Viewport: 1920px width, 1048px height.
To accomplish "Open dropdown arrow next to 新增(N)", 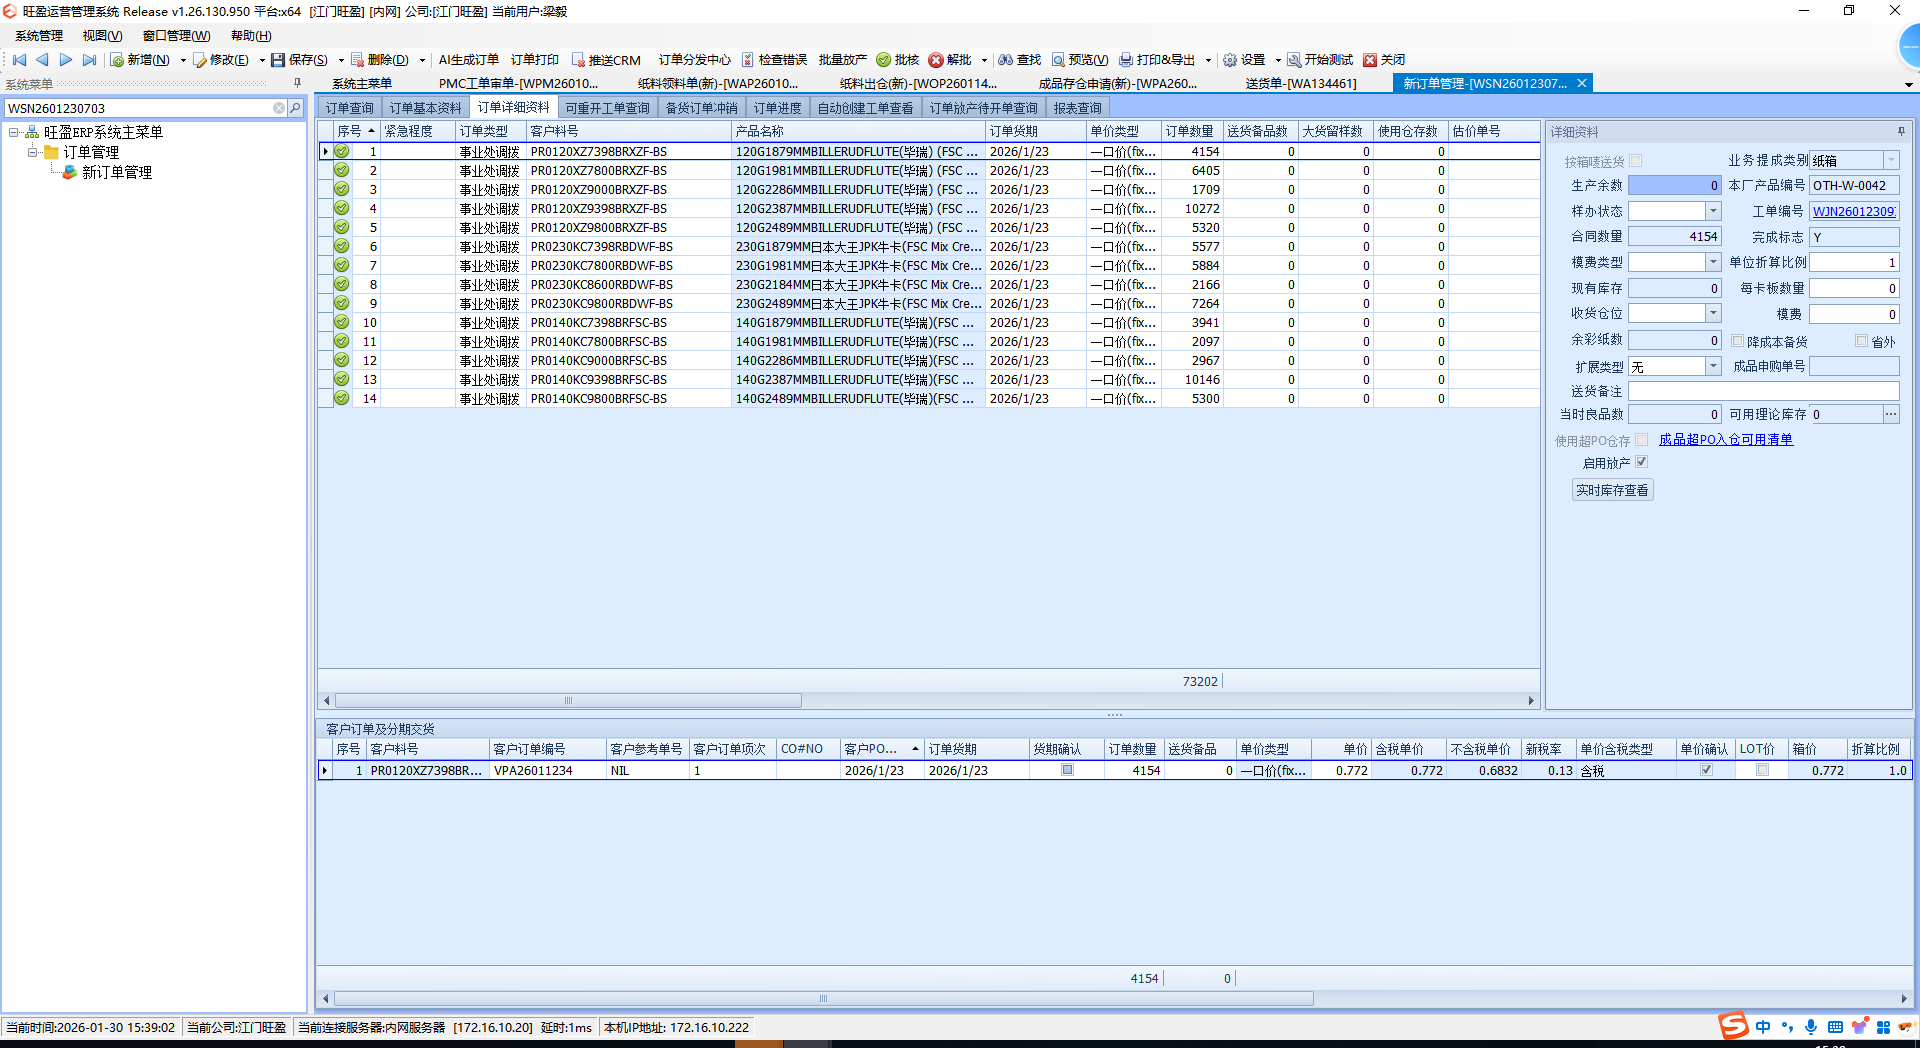I will click(183, 60).
